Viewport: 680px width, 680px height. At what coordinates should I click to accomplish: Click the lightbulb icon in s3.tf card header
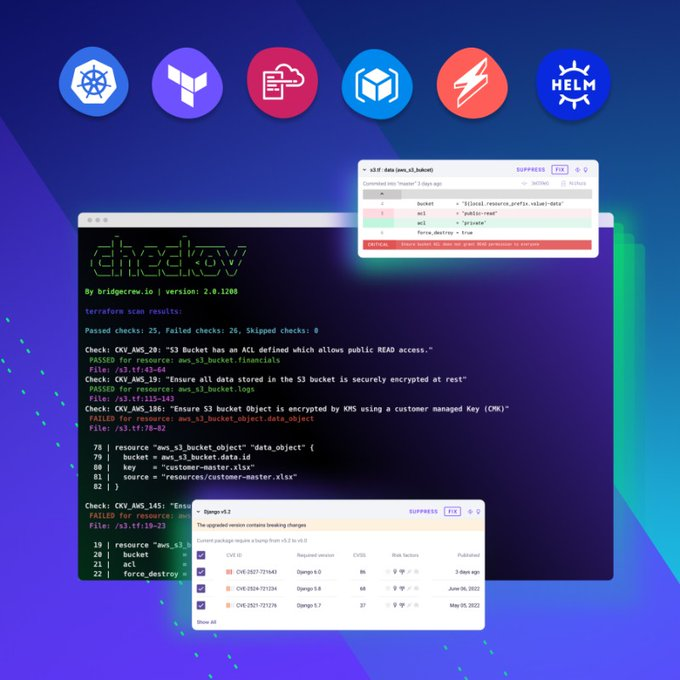pyautogui.click(x=585, y=170)
